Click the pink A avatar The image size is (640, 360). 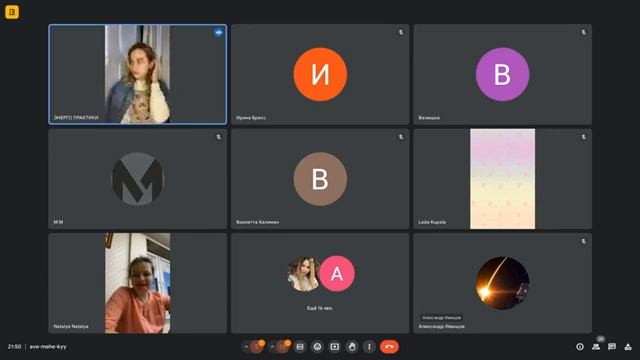(337, 273)
